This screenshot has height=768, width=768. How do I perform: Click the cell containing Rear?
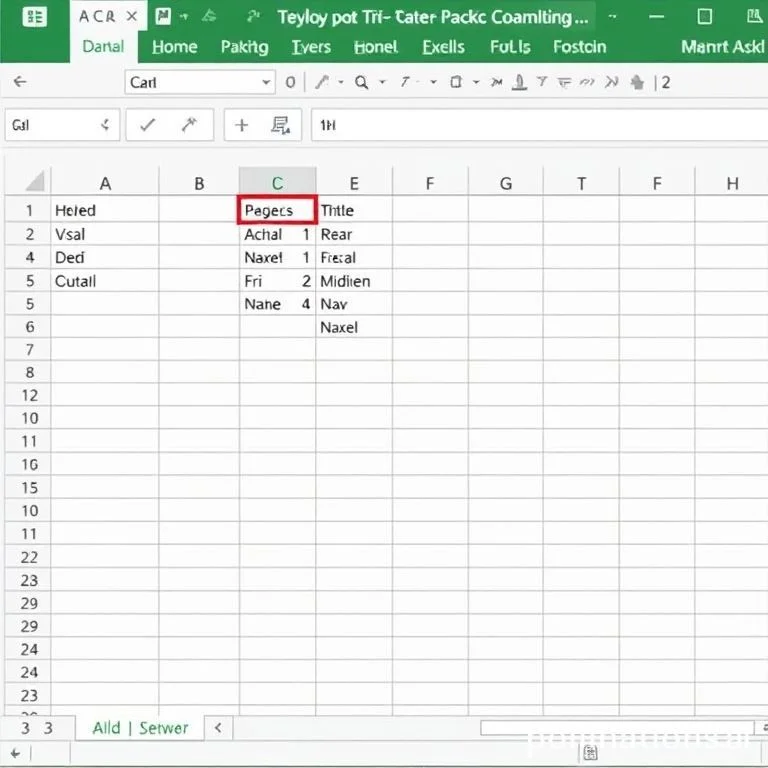click(x=354, y=234)
